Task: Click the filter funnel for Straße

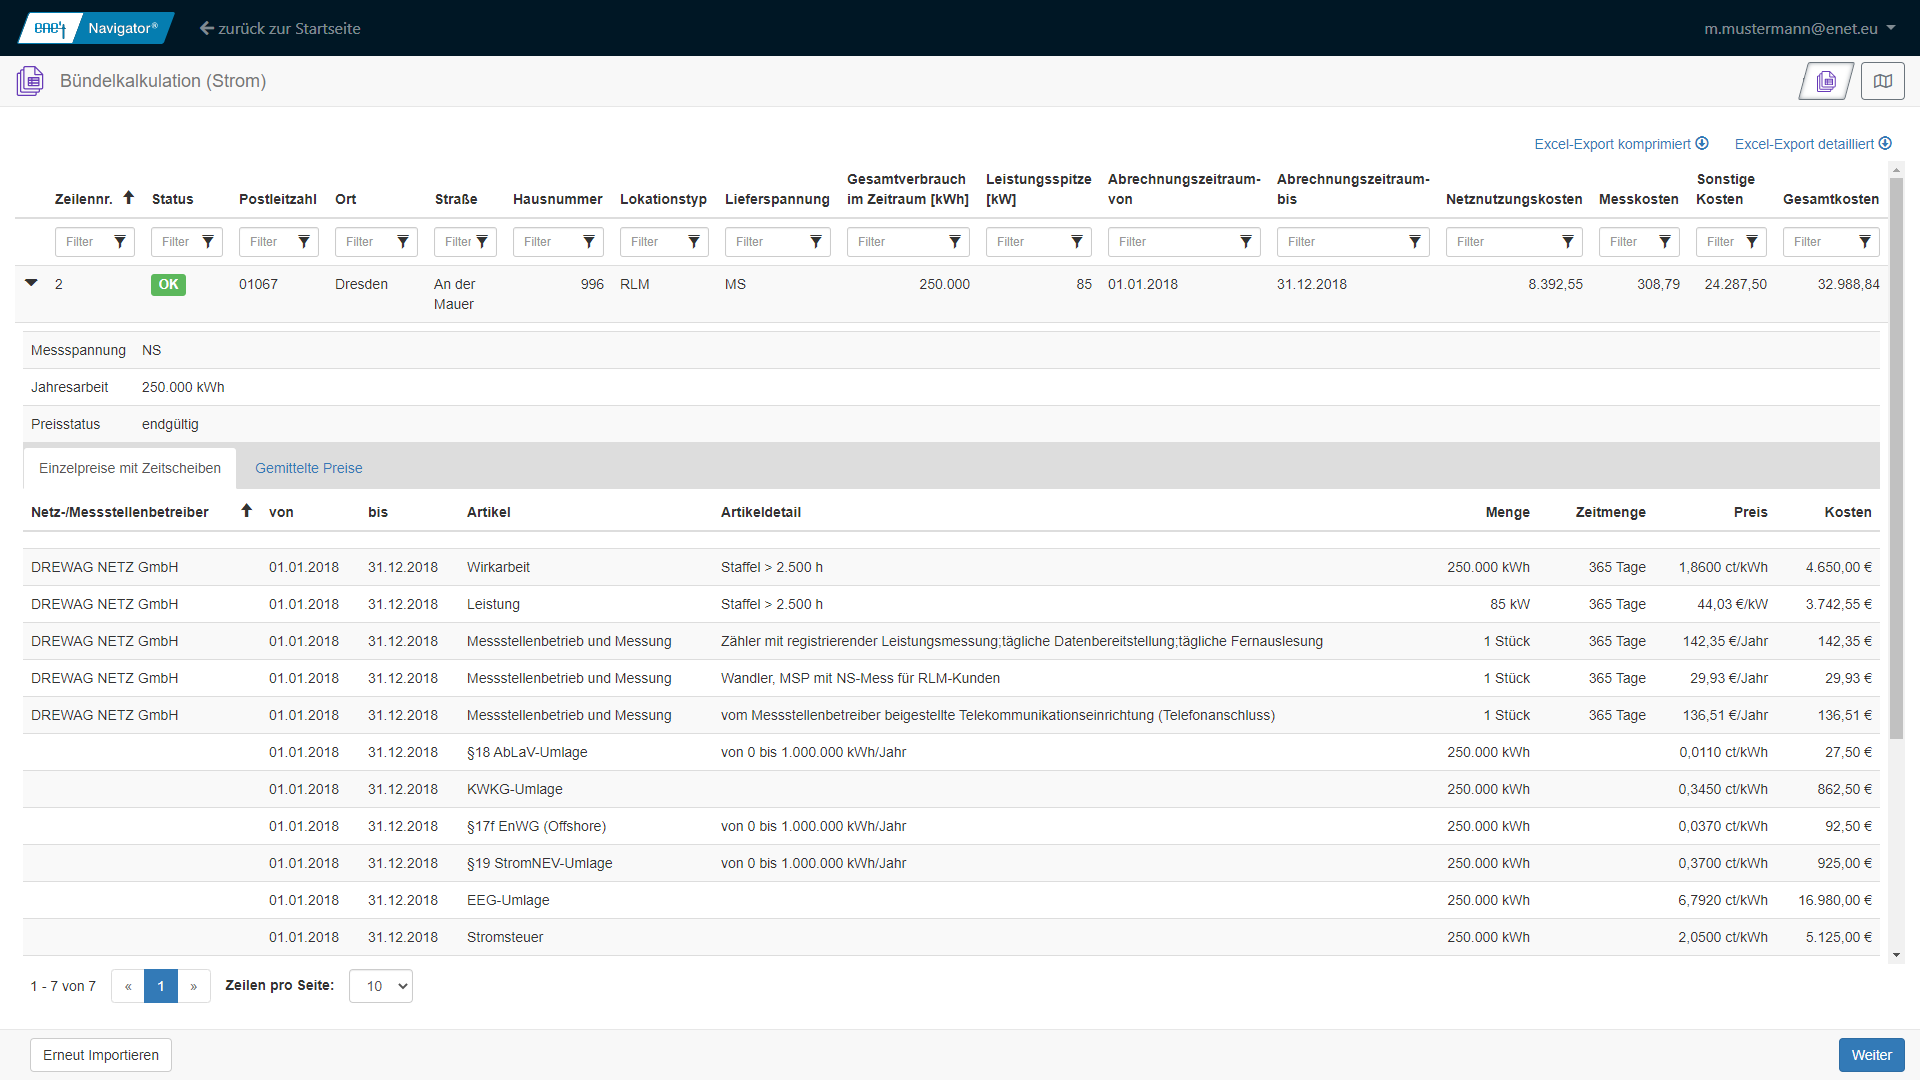Action: (482, 242)
